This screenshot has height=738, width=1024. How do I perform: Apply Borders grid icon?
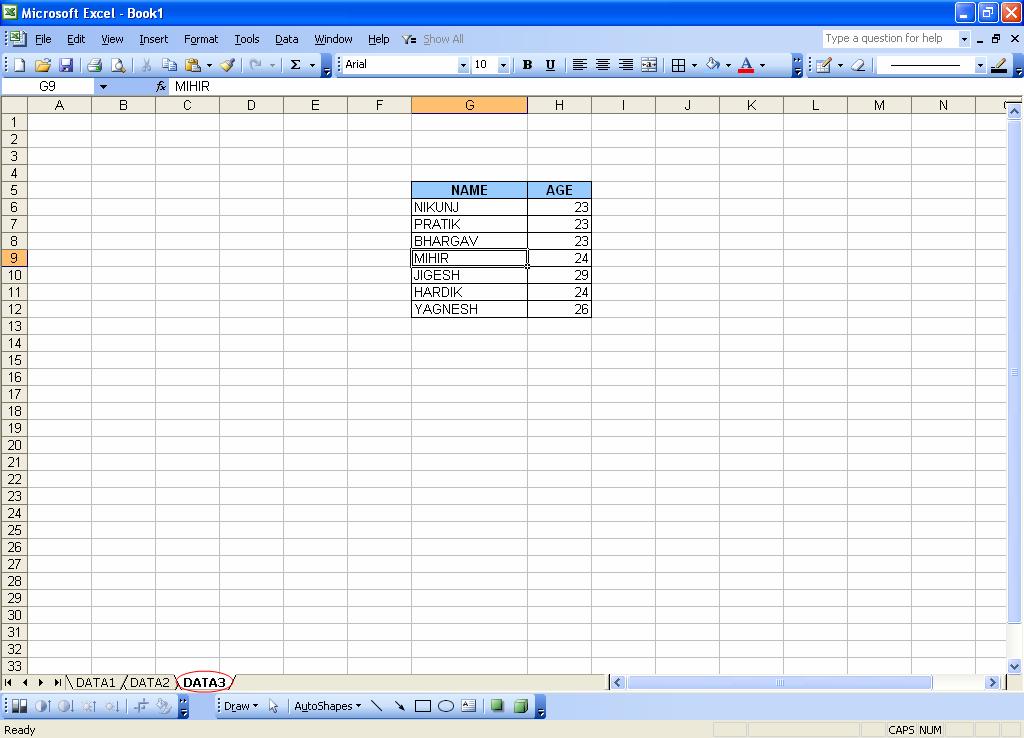[x=679, y=65]
